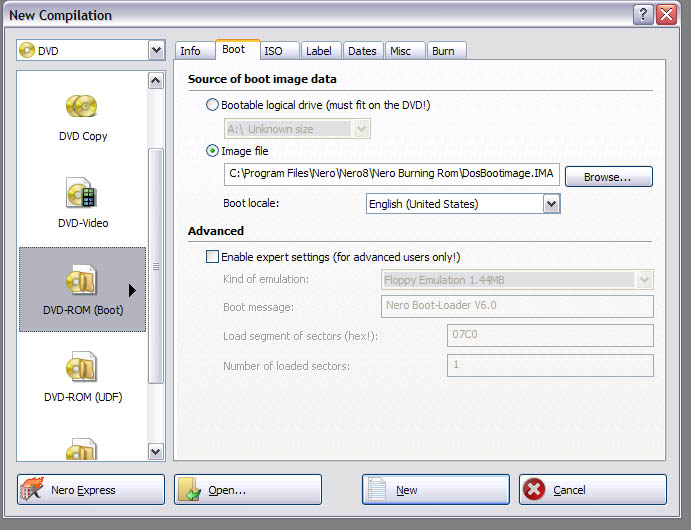Click the 'Boot locale:' label

point(251,204)
